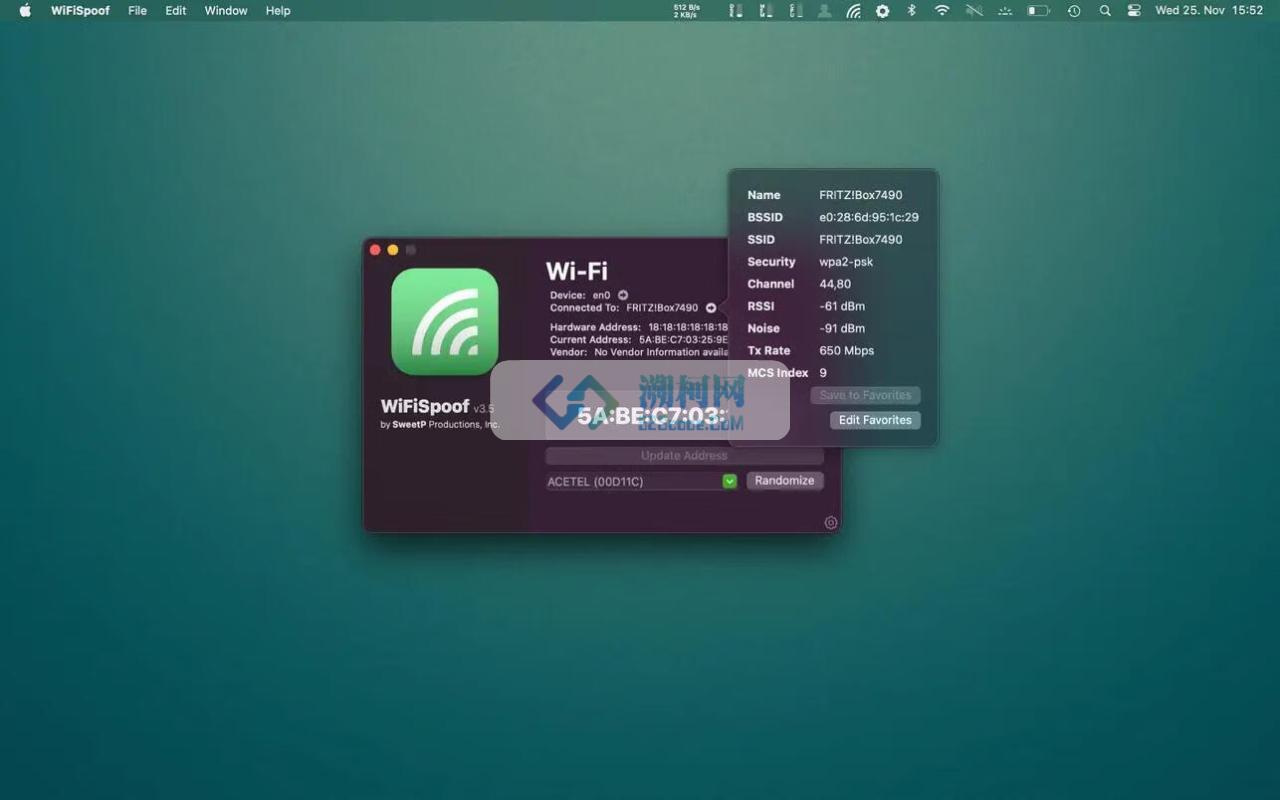Click the battery status icon
The width and height of the screenshot is (1280, 800).
[1038, 10]
